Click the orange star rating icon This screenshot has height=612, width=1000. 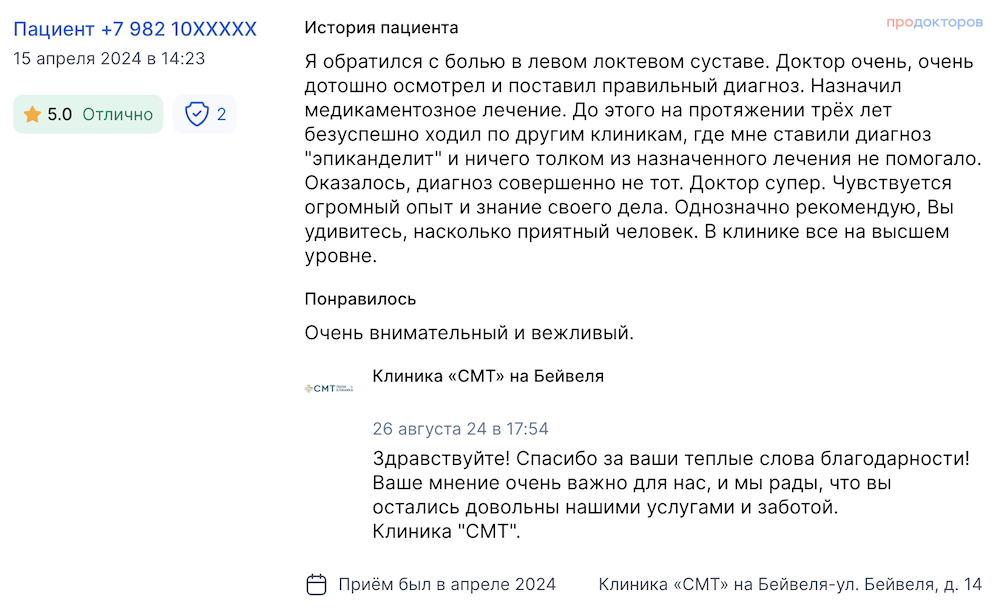[32, 114]
